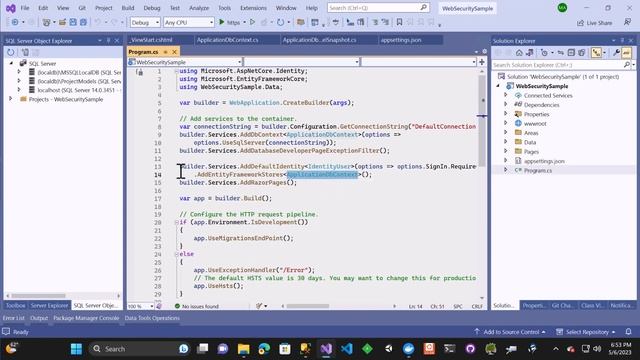Click No issues found indicator

(197, 306)
